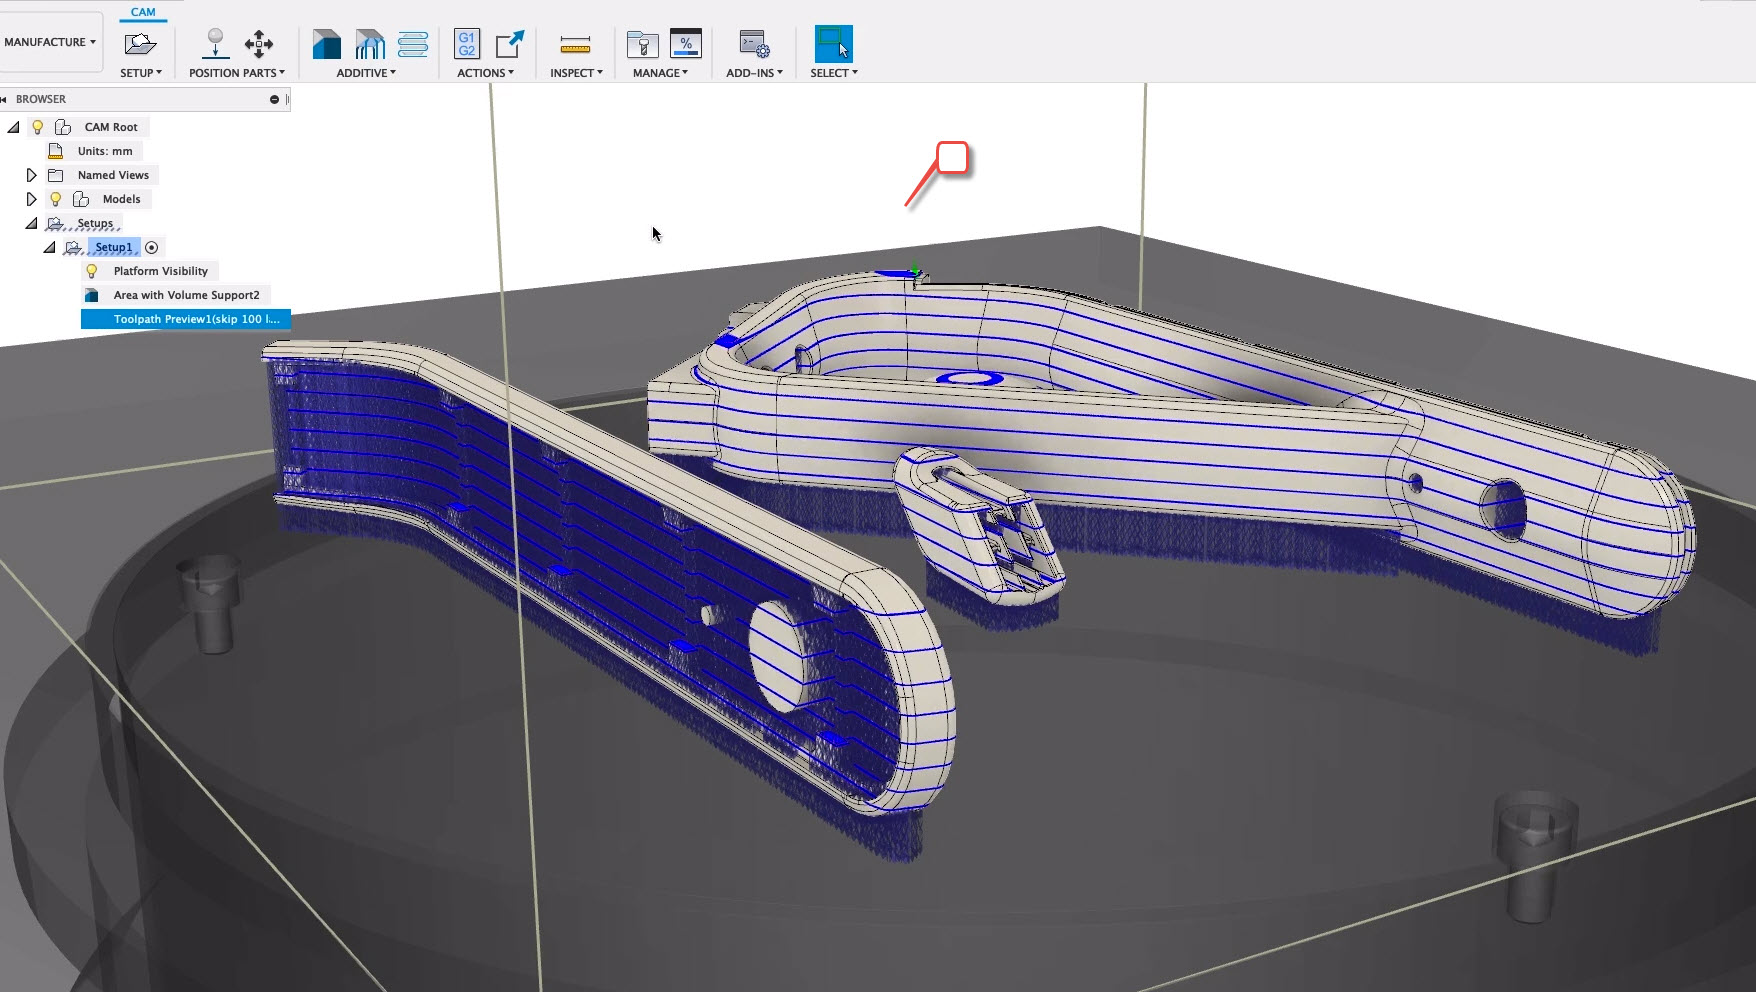Viewport: 1756px width, 992px height.
Task: Select the Setup1 label in browser
Action: coord(113,247)
